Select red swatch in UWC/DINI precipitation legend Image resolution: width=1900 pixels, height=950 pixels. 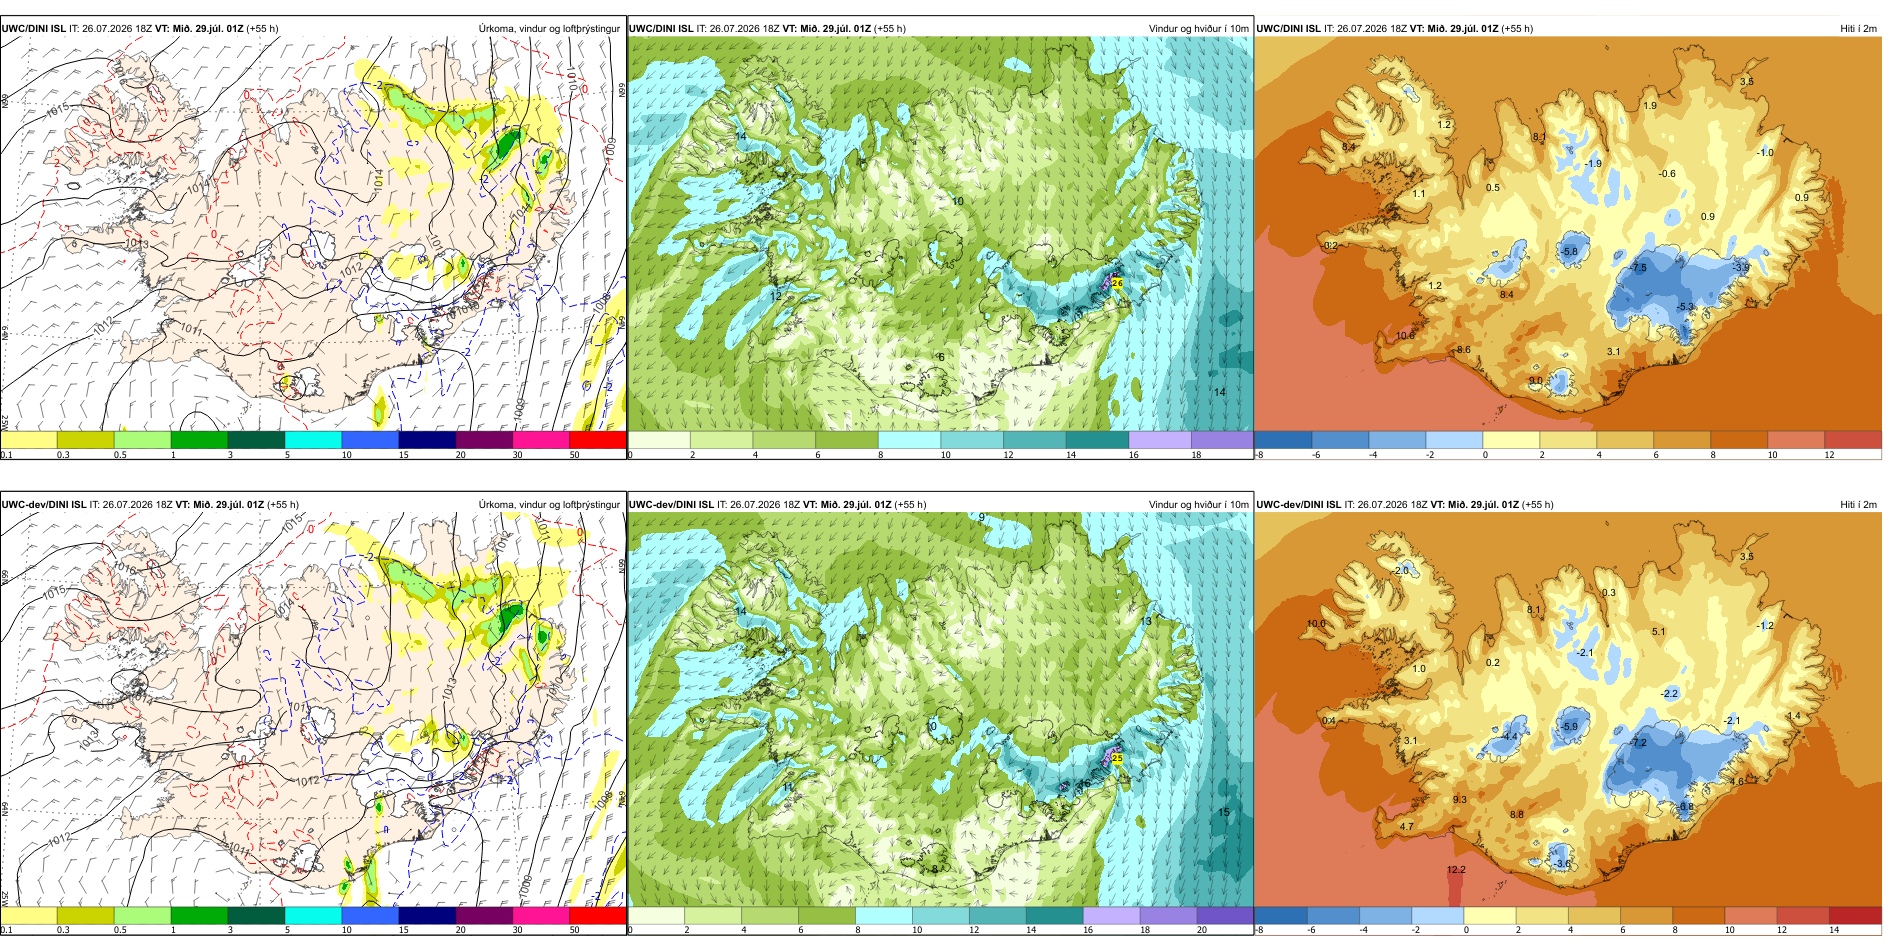pos(598,439)
